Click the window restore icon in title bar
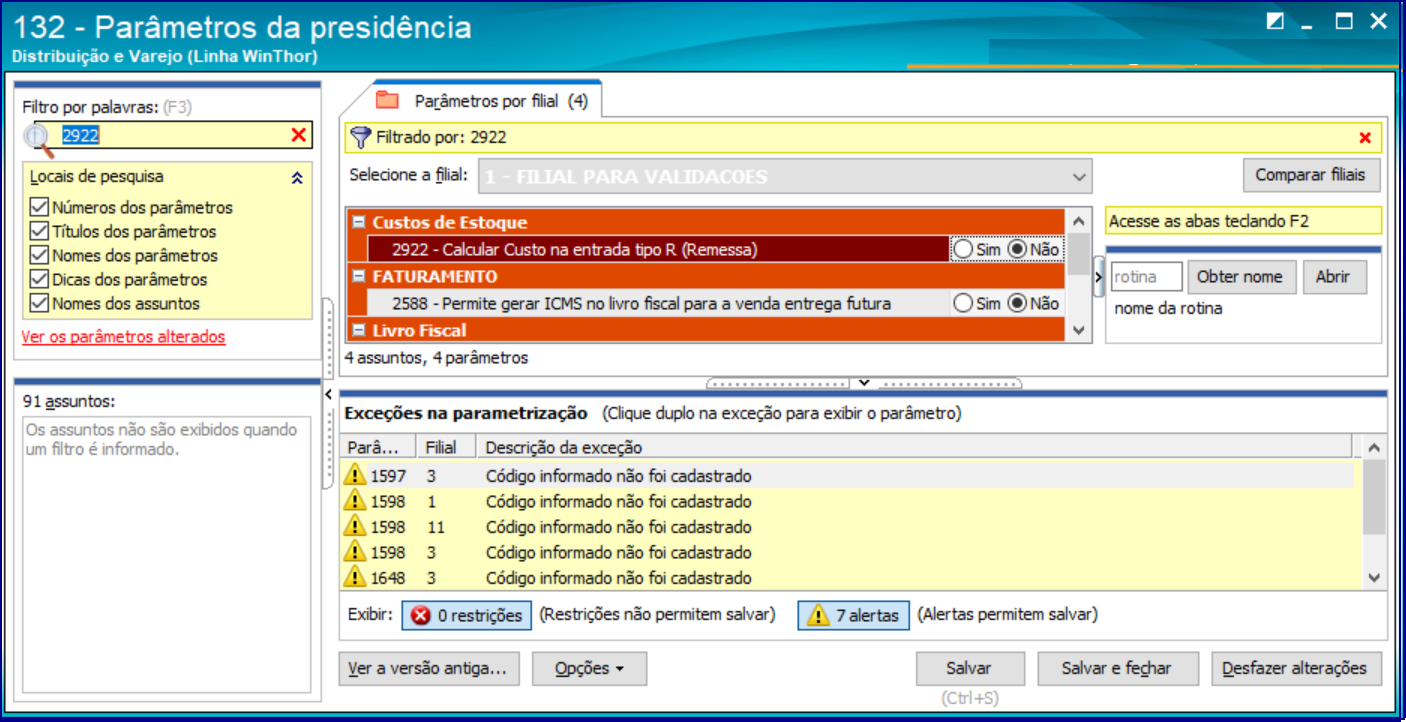This screenshot has width=1406, height=722. coord(1275,22)
